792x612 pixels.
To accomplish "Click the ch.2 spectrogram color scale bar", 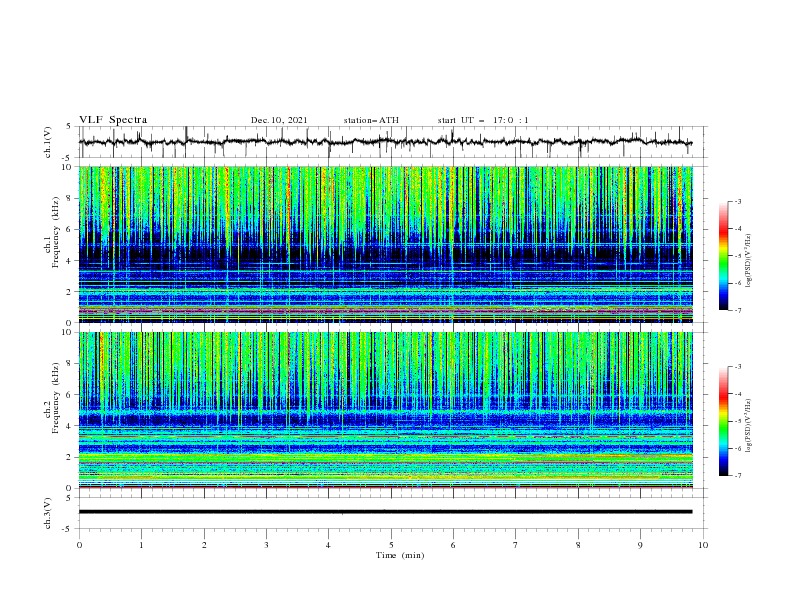I will tap(723, 421).
